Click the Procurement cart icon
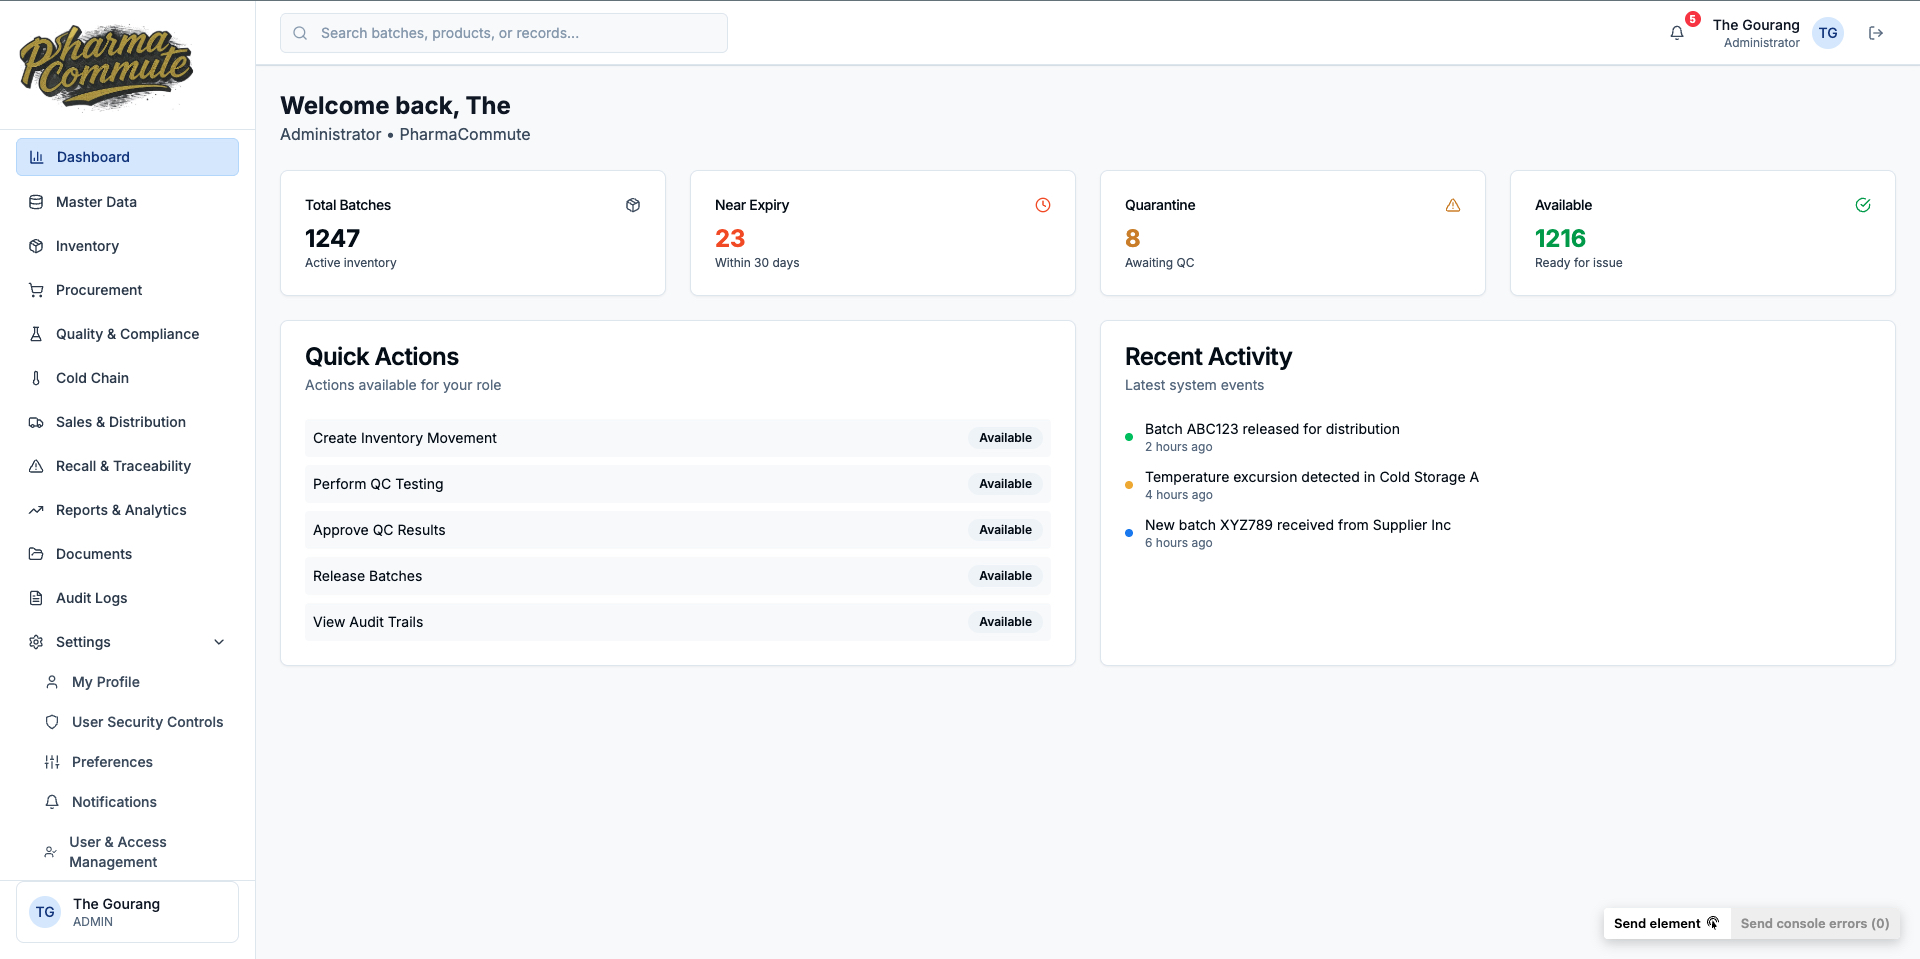Screen dimensions: 1920x959 point(36,290)
